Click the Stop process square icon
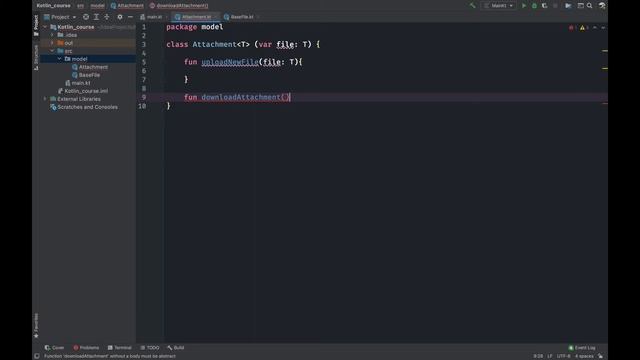The width and height of the screenshot is (640, 360). pos(555,6)
